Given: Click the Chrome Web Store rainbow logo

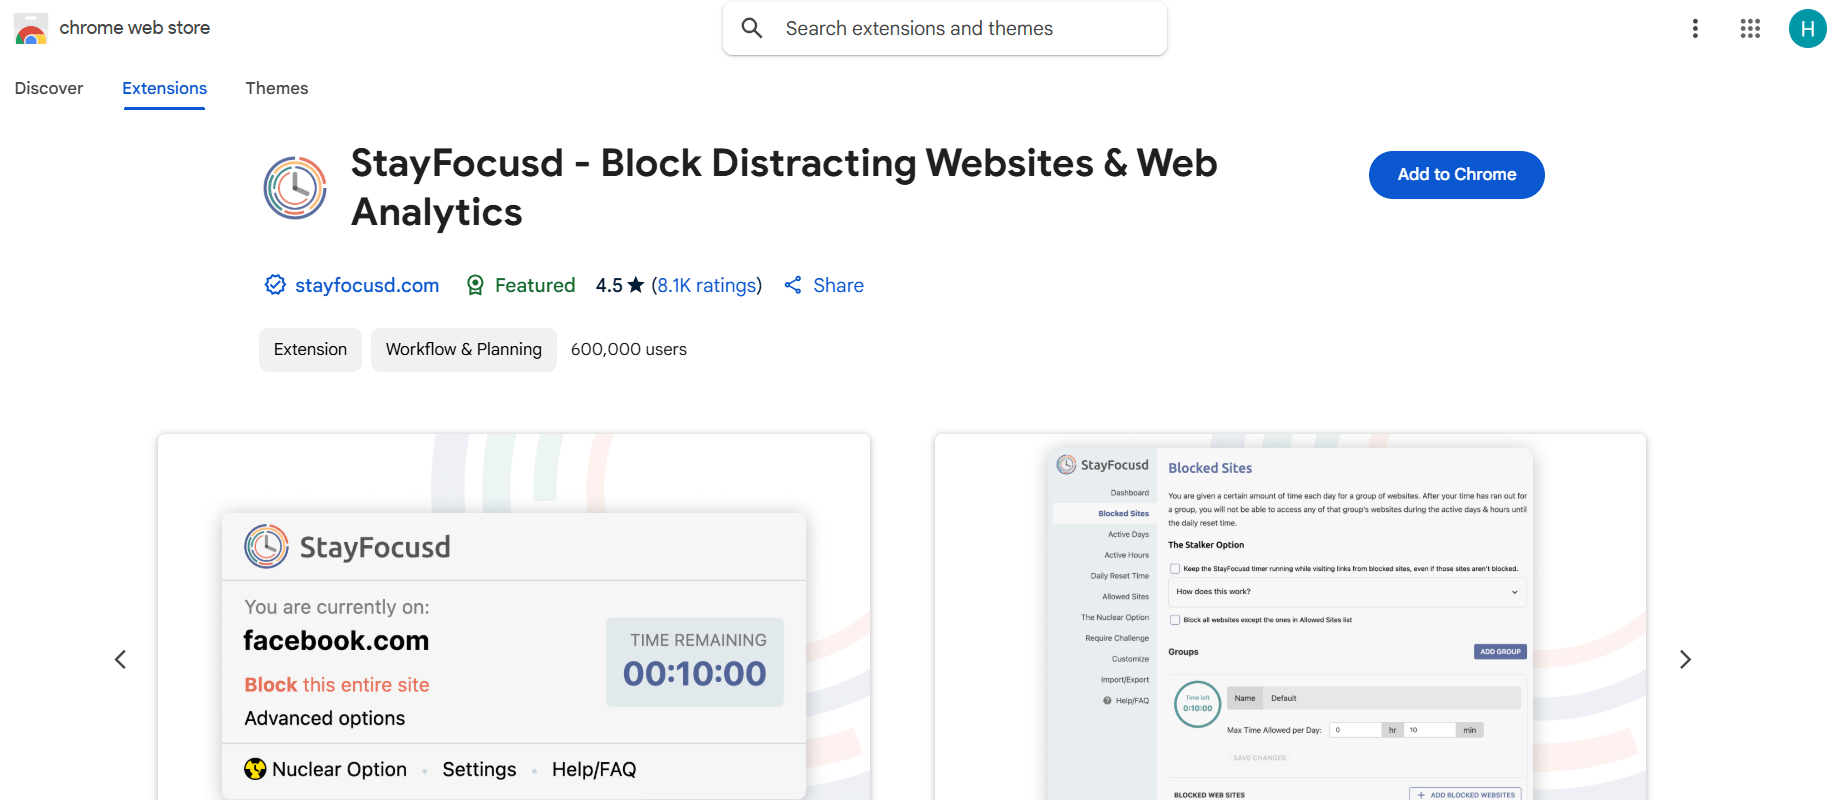Looking at the screenshot, I should (31, 29).
